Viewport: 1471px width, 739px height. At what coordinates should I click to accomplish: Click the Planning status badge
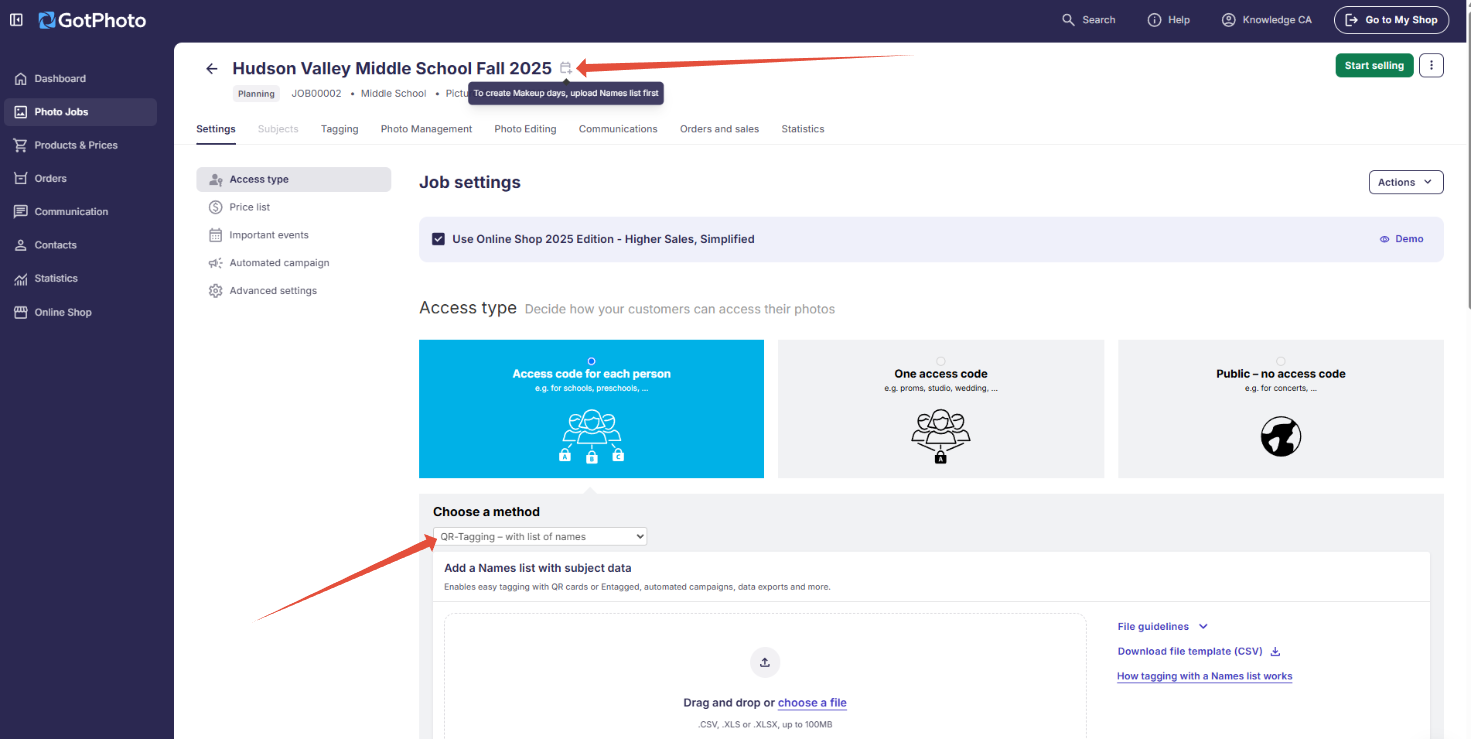coord(256,94)
